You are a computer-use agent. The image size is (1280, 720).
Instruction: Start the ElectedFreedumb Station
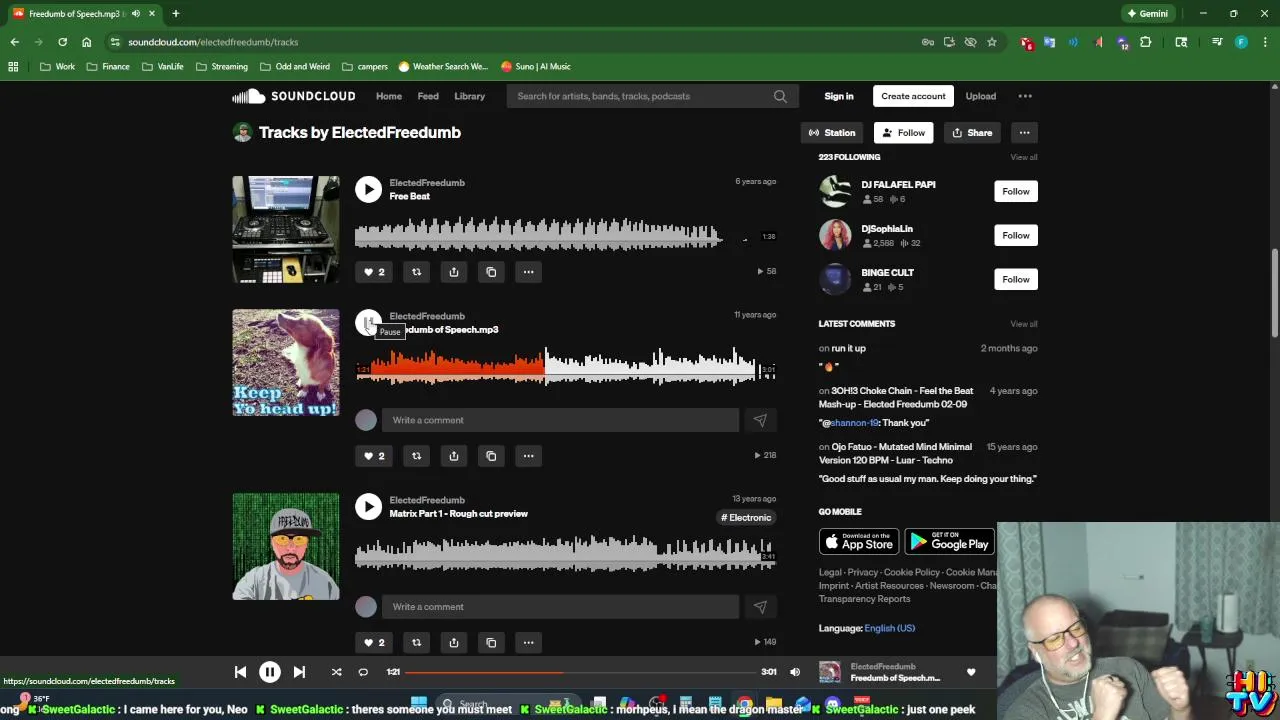tap(832, 133)
